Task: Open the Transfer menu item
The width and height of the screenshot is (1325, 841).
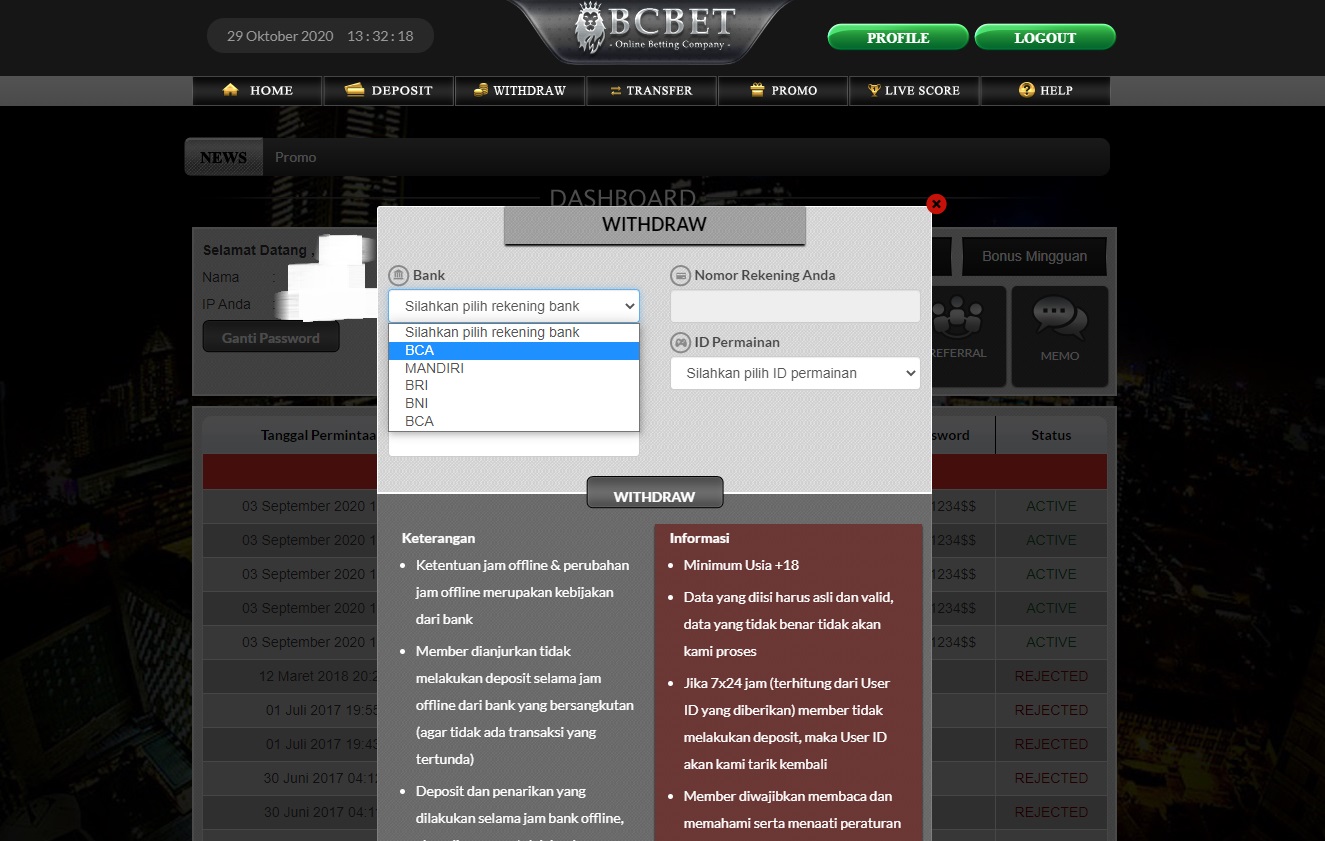Action: point(652,90)
